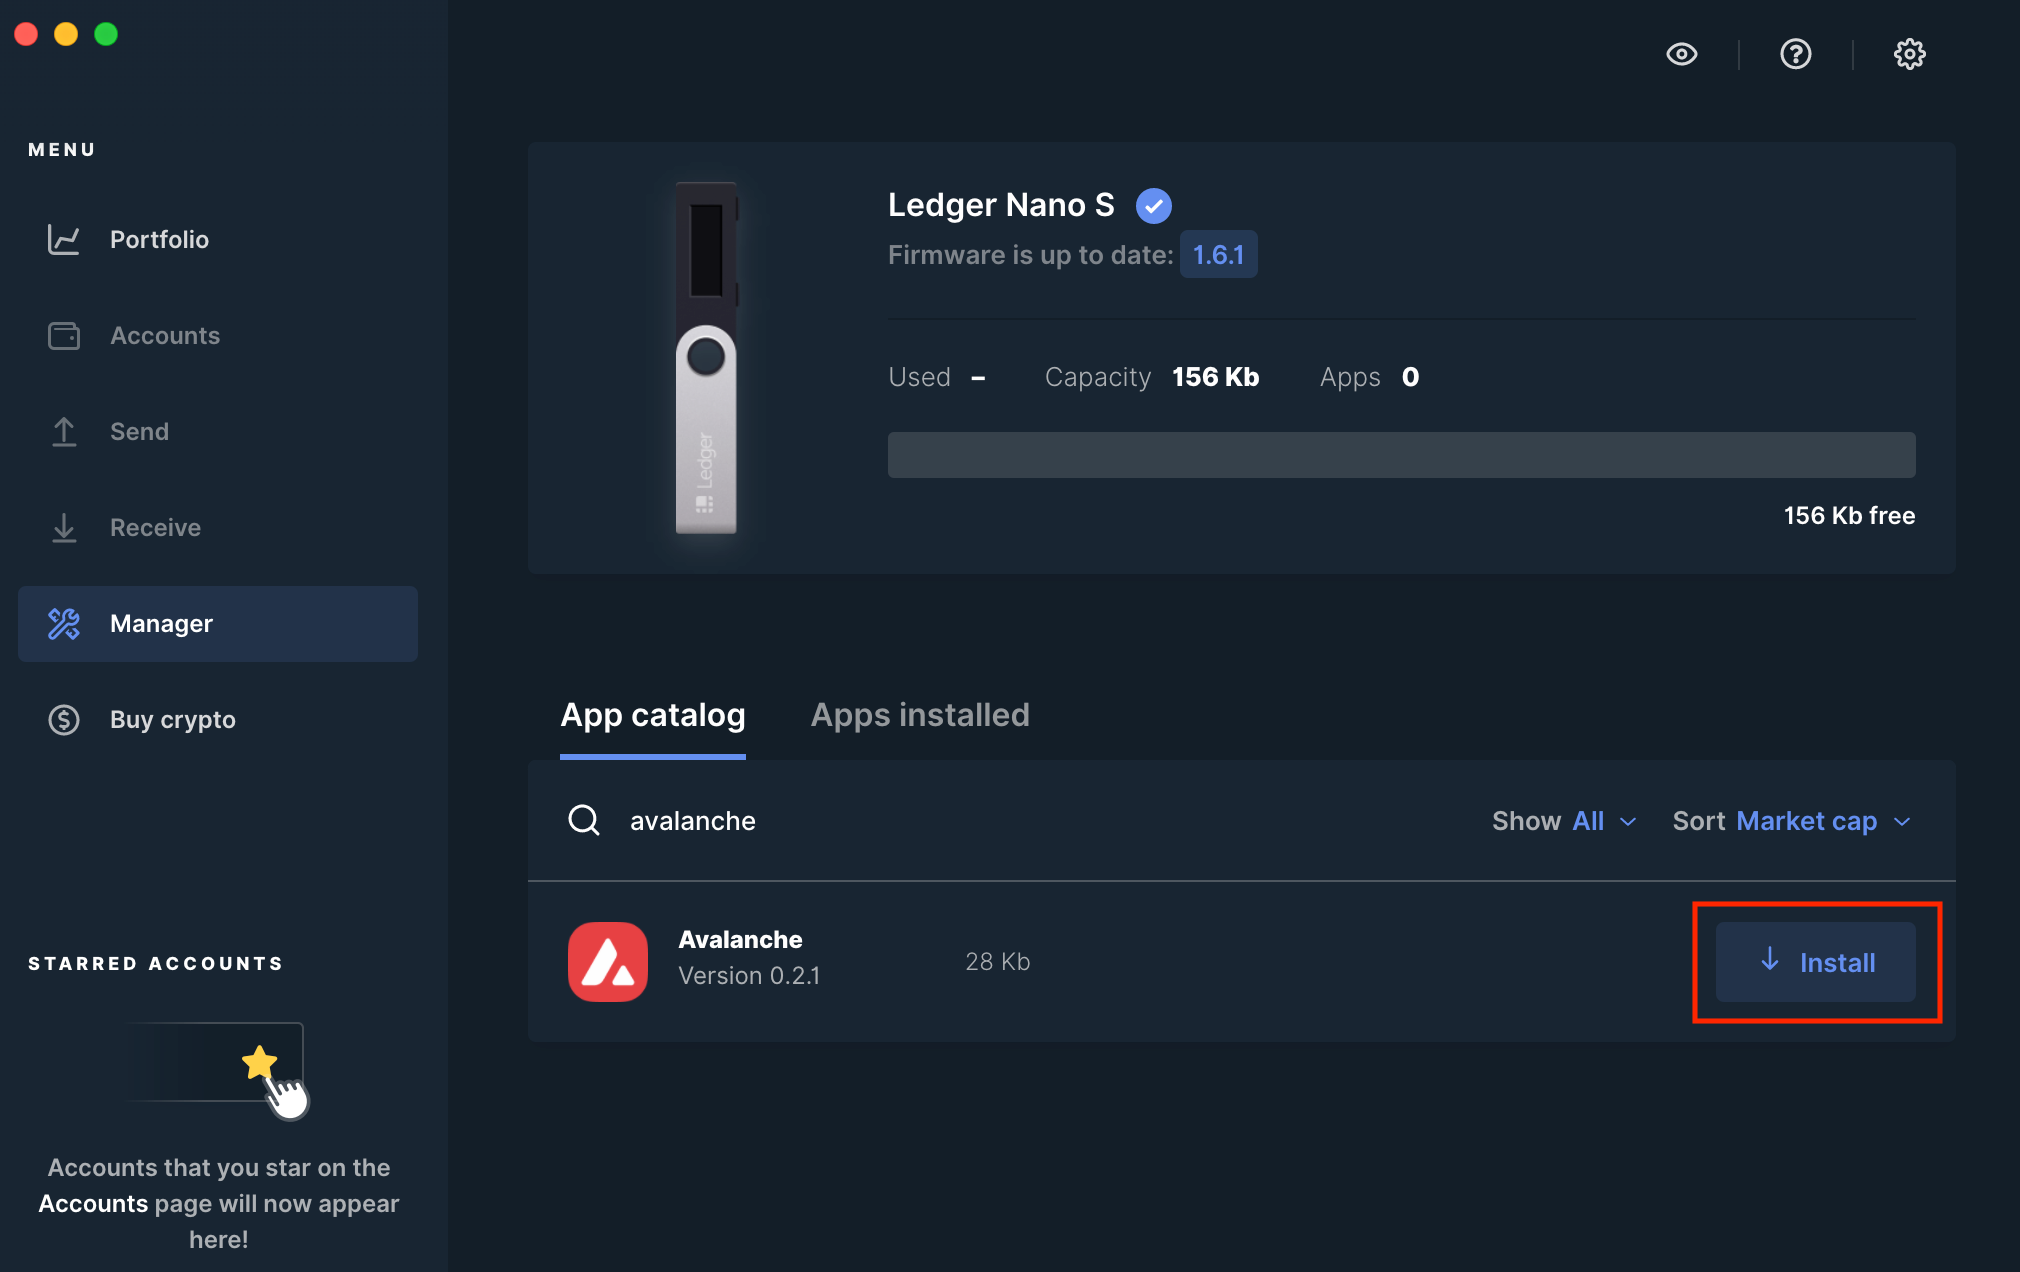Open the Portfolio chart icon
This screenshot has width=2020, height=1272.
tap(64, 239)
